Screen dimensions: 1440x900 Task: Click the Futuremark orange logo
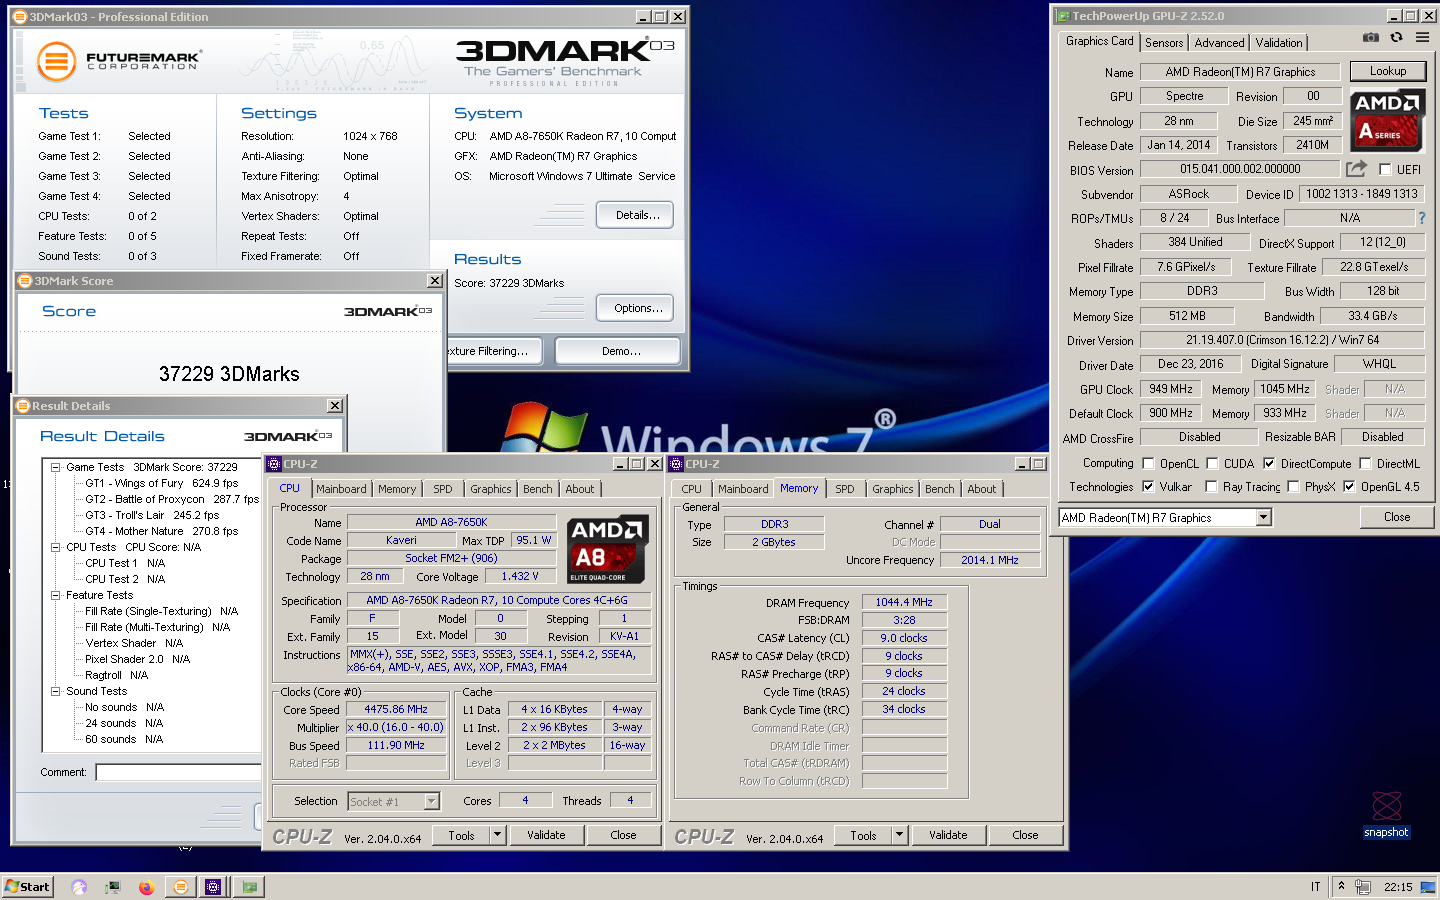56,62
